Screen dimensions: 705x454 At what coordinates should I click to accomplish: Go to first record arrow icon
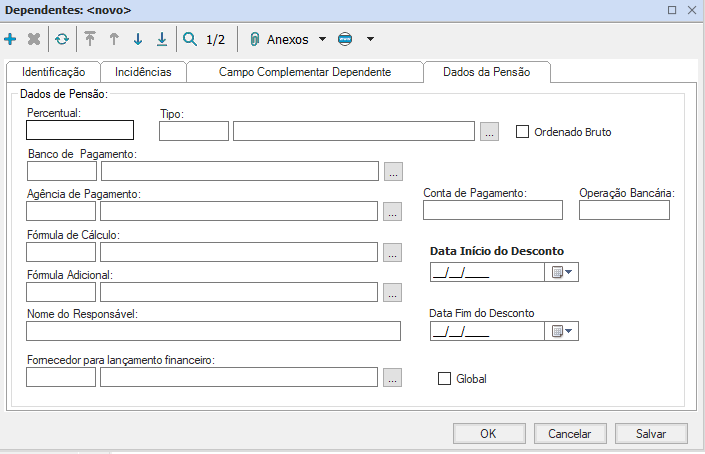point(90,40)
